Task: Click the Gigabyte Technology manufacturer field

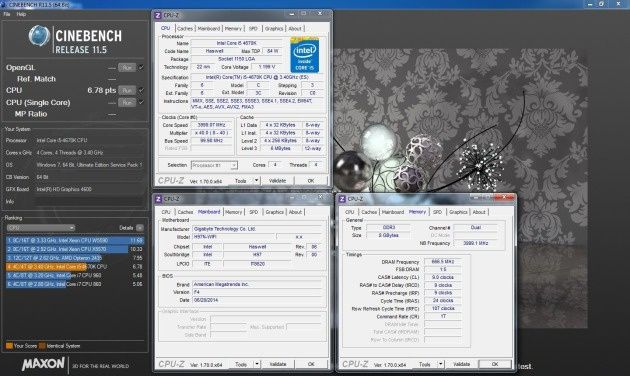Action: (x=257, y=229)
